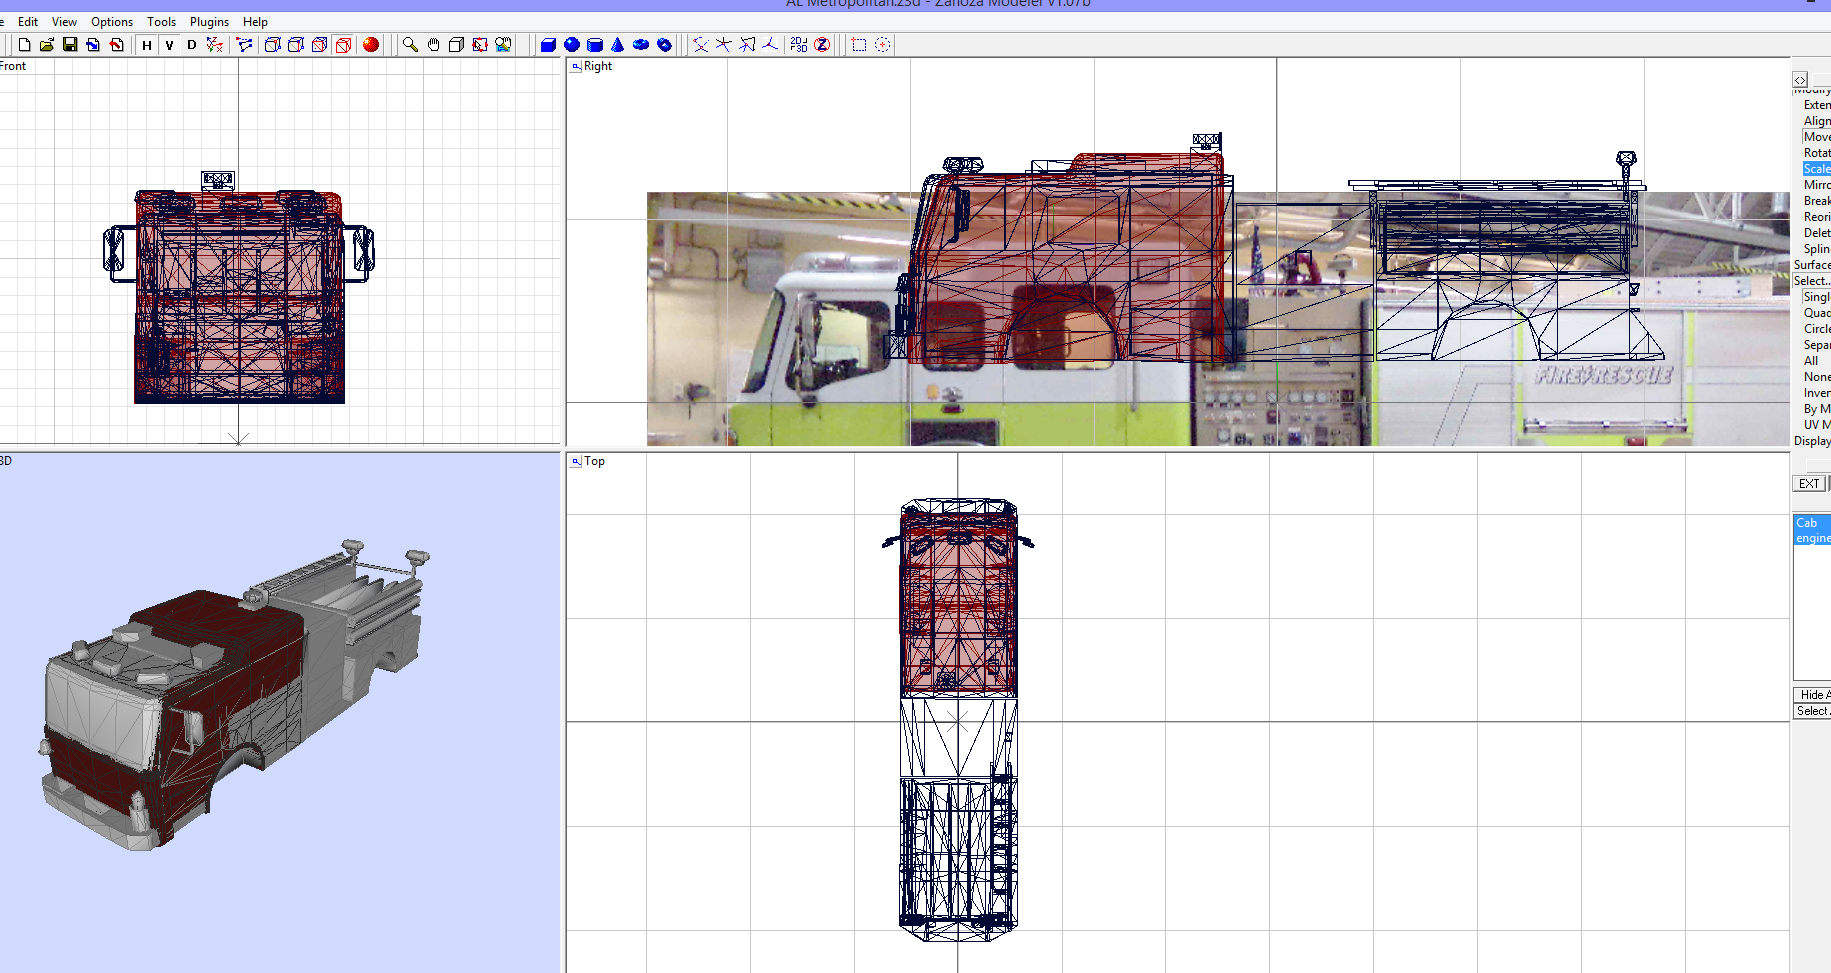Collapse the right sidebar with the arrow control
This screenshot has width=1831, height=973.
tap(1800, 79)
